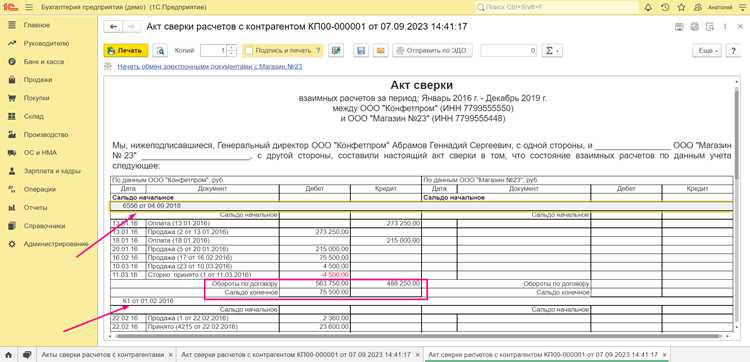Viewport: 750px width, 362px height.
Task: Open link Начать обмен электронными документами
Action: [x=210, y=66]
